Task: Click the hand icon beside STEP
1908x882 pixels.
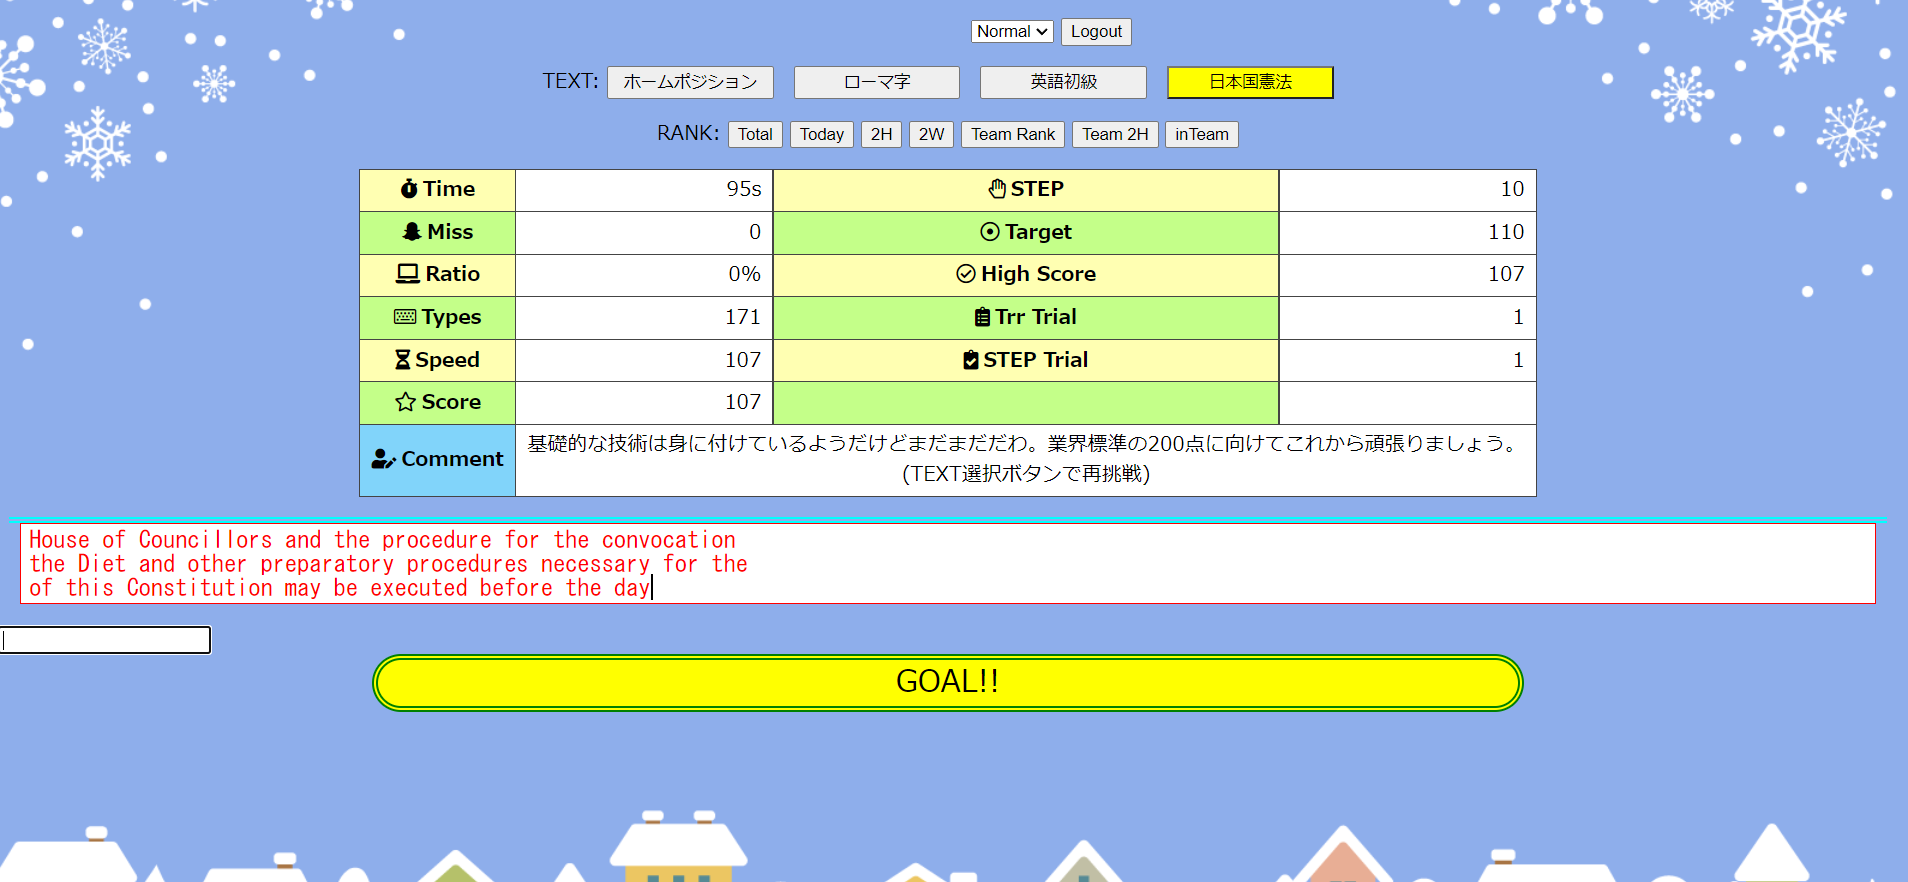Action: [997, 189]
